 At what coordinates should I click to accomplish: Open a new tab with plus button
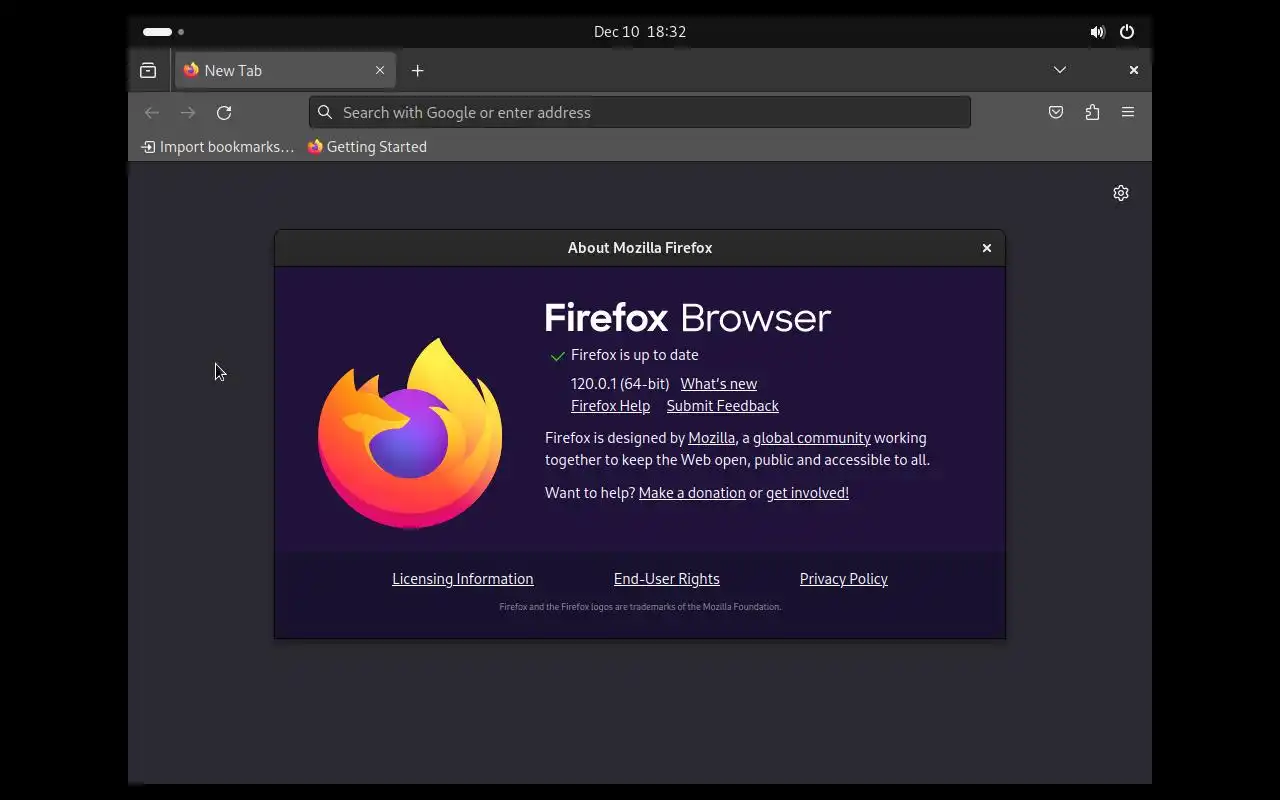pyautogui.click(x=418, y=70)
